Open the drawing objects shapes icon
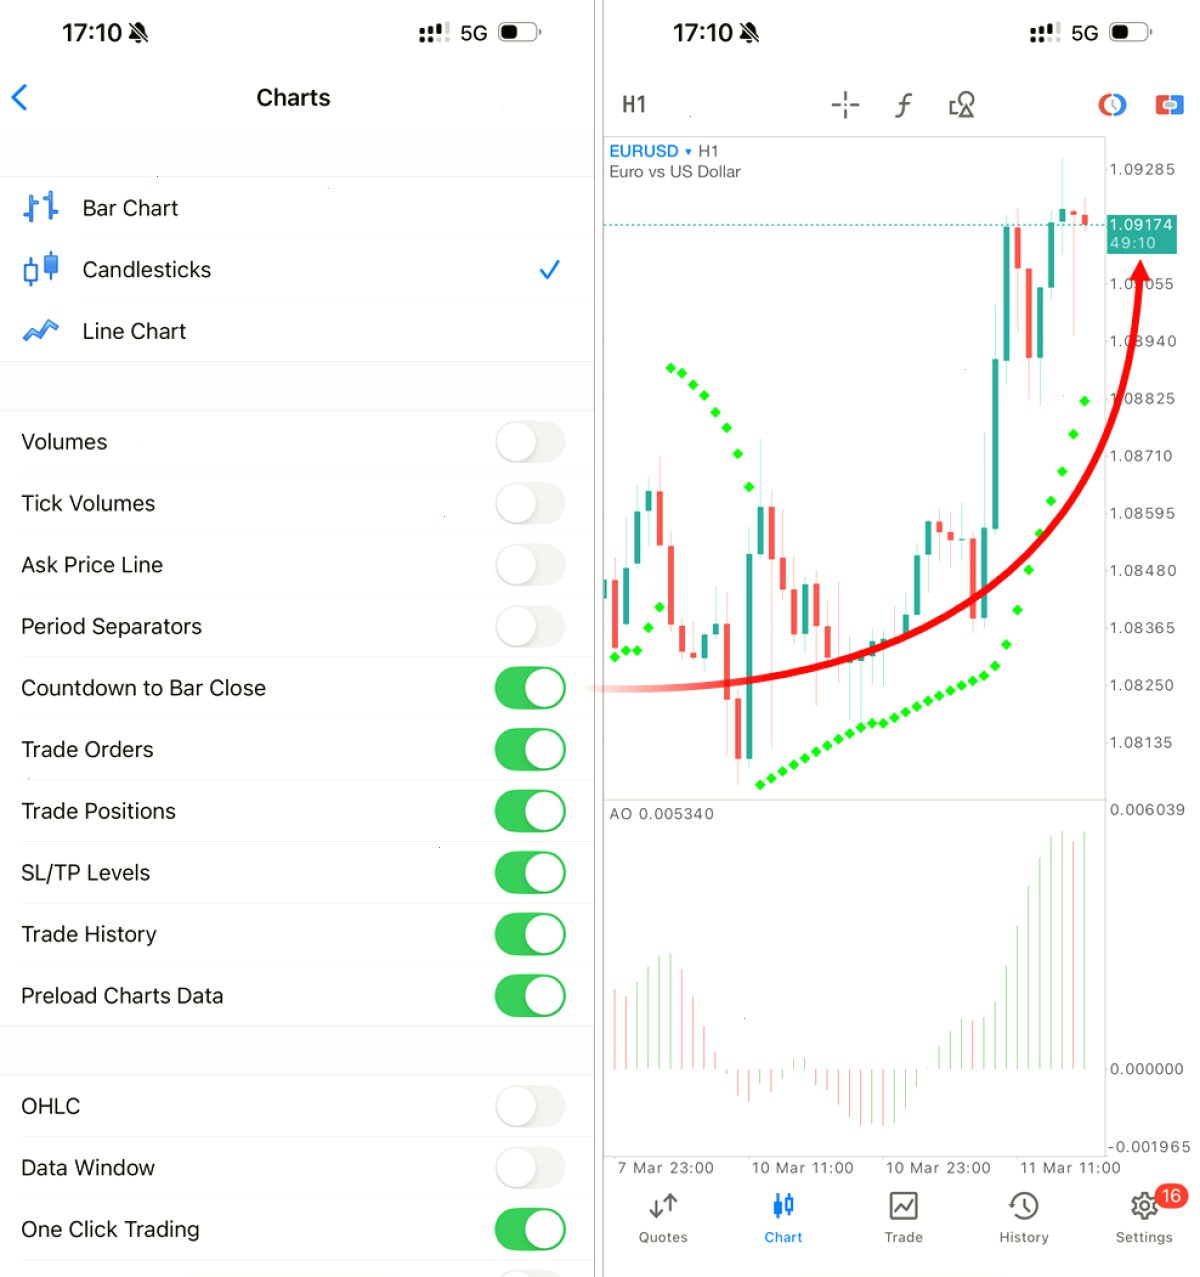 pyautogui.click(x=962, y=104)
